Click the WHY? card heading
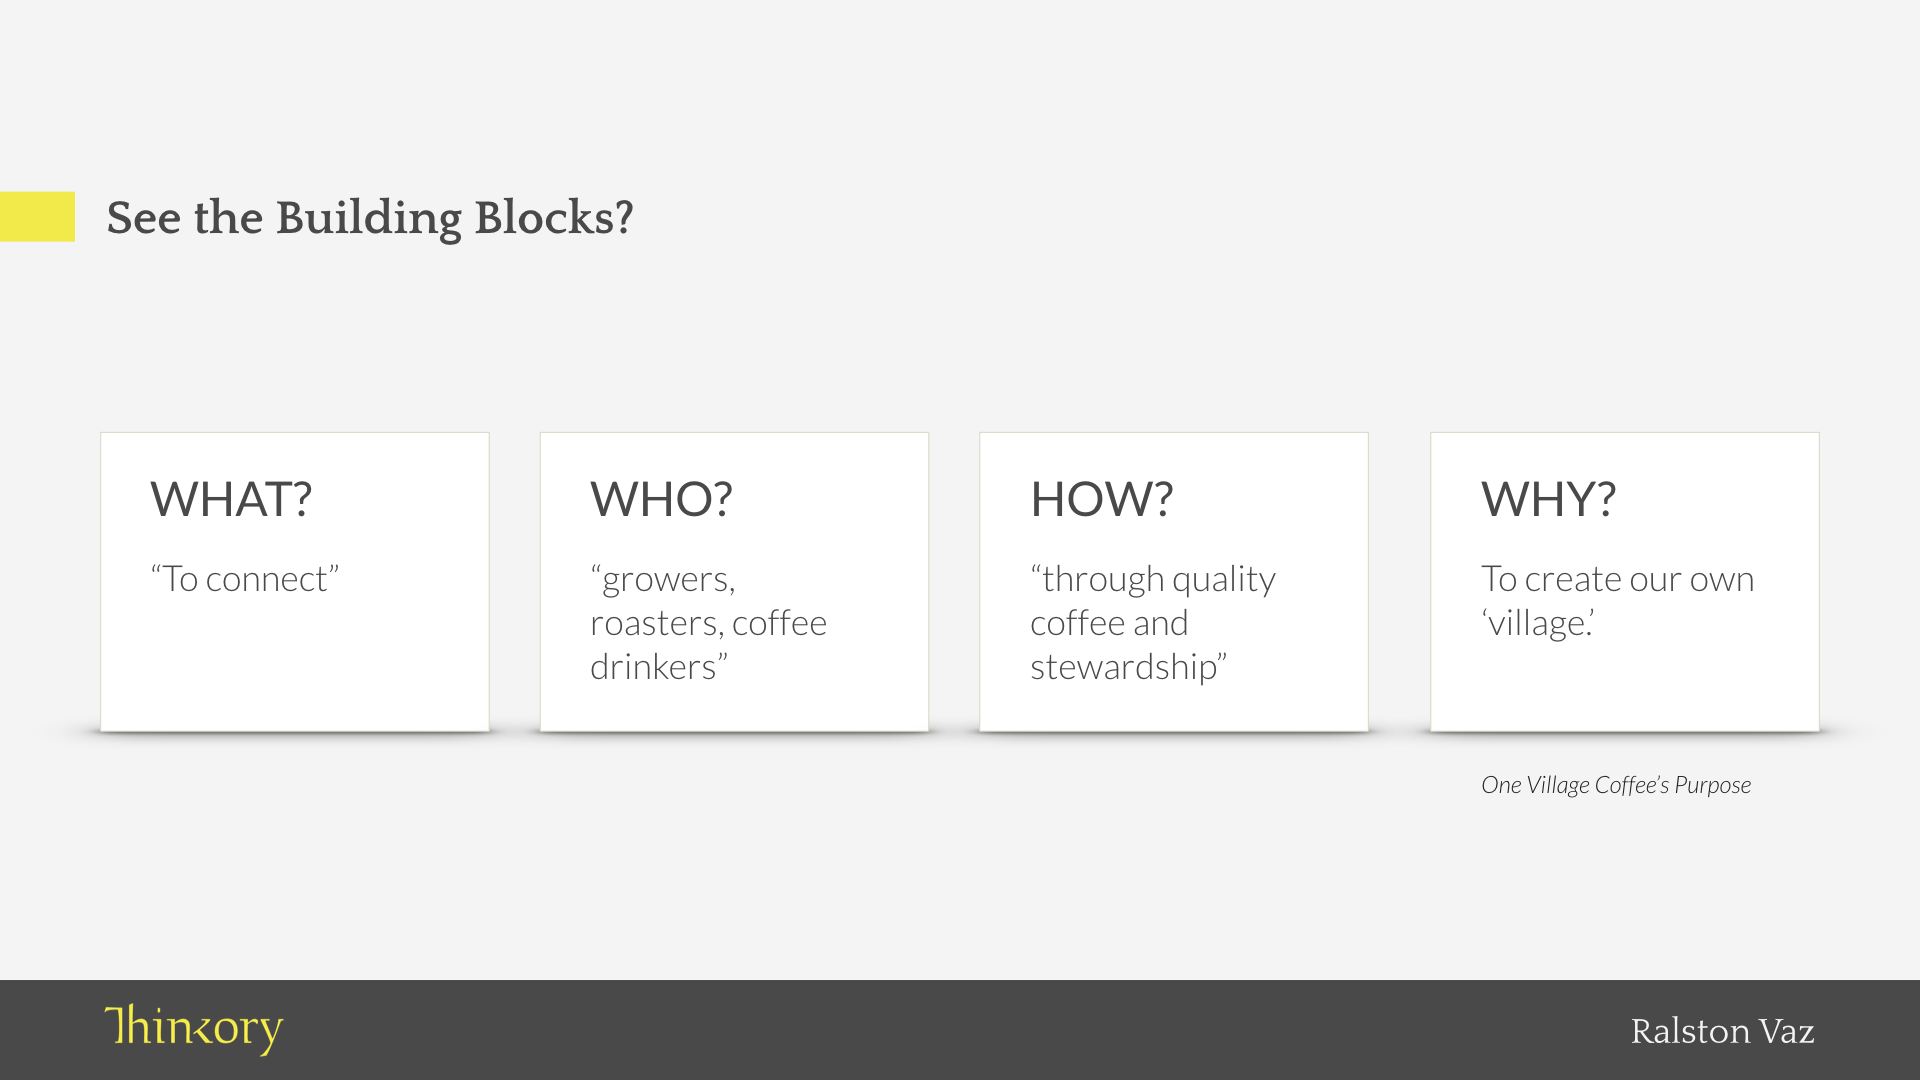Screen dimensions: 1920x1080 click(1548, 499)
